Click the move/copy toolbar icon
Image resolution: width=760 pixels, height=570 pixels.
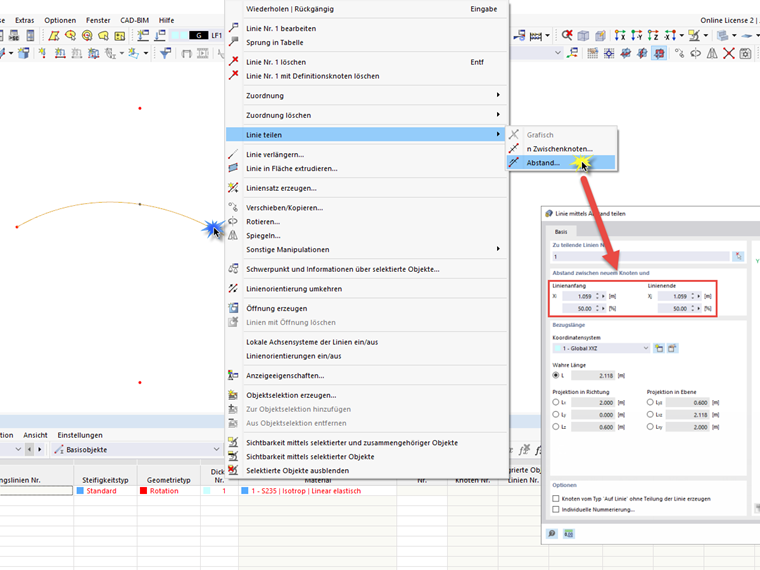point(679,53)
